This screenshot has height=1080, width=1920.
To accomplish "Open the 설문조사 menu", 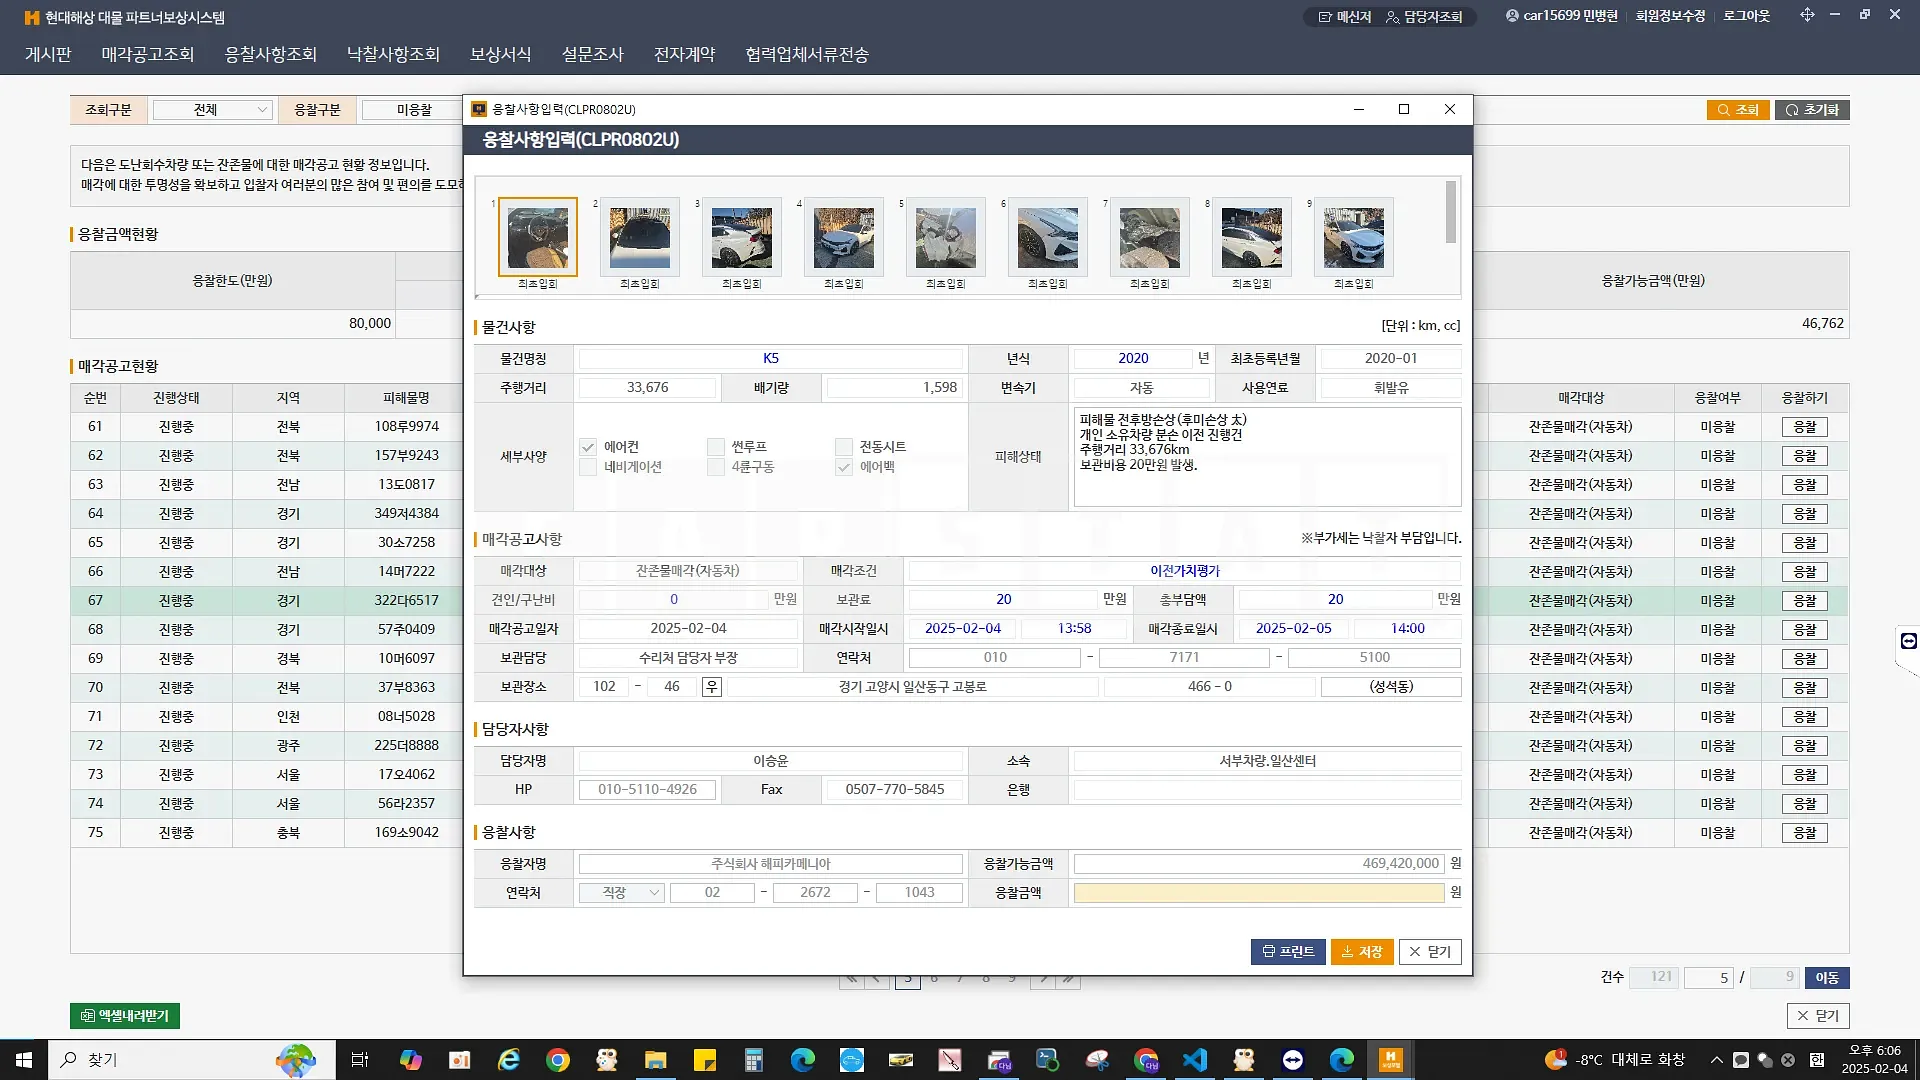I will coord(593,54).
